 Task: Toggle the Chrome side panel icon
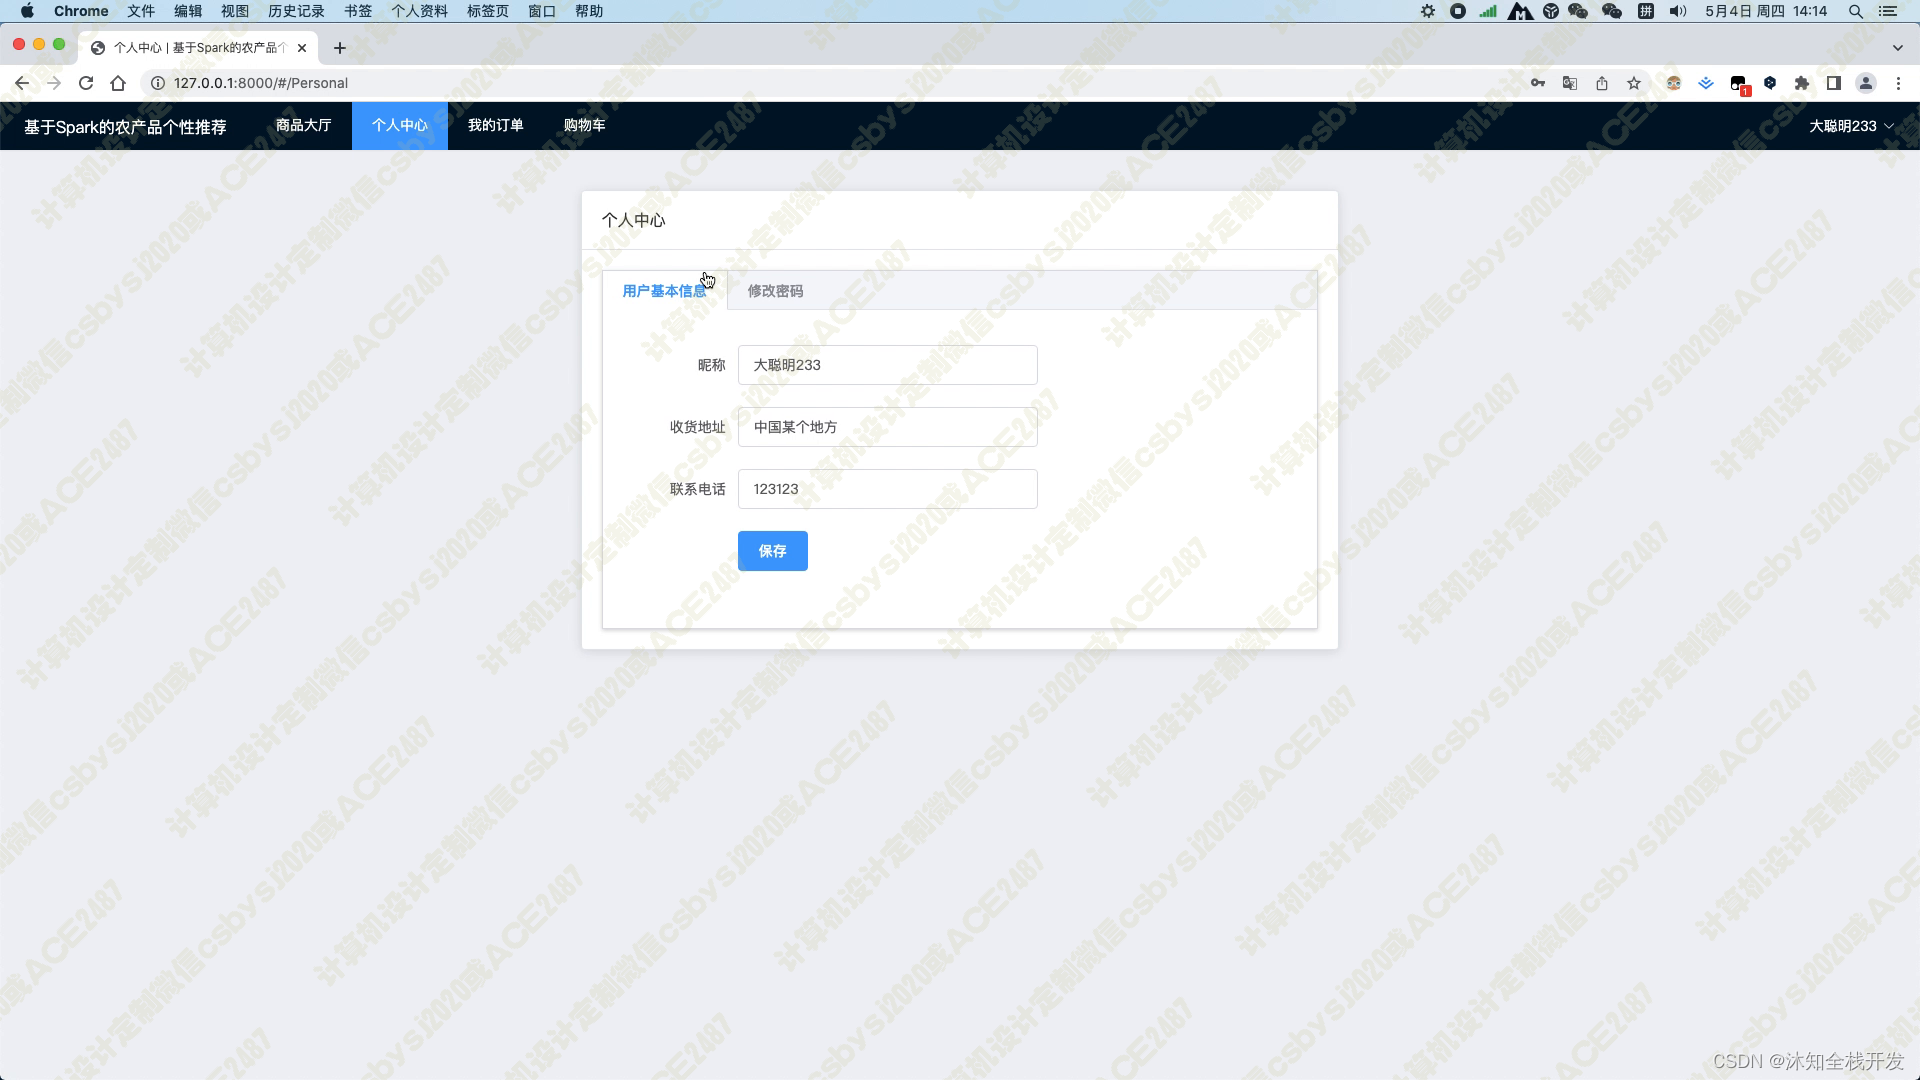tap(1834, 83)
